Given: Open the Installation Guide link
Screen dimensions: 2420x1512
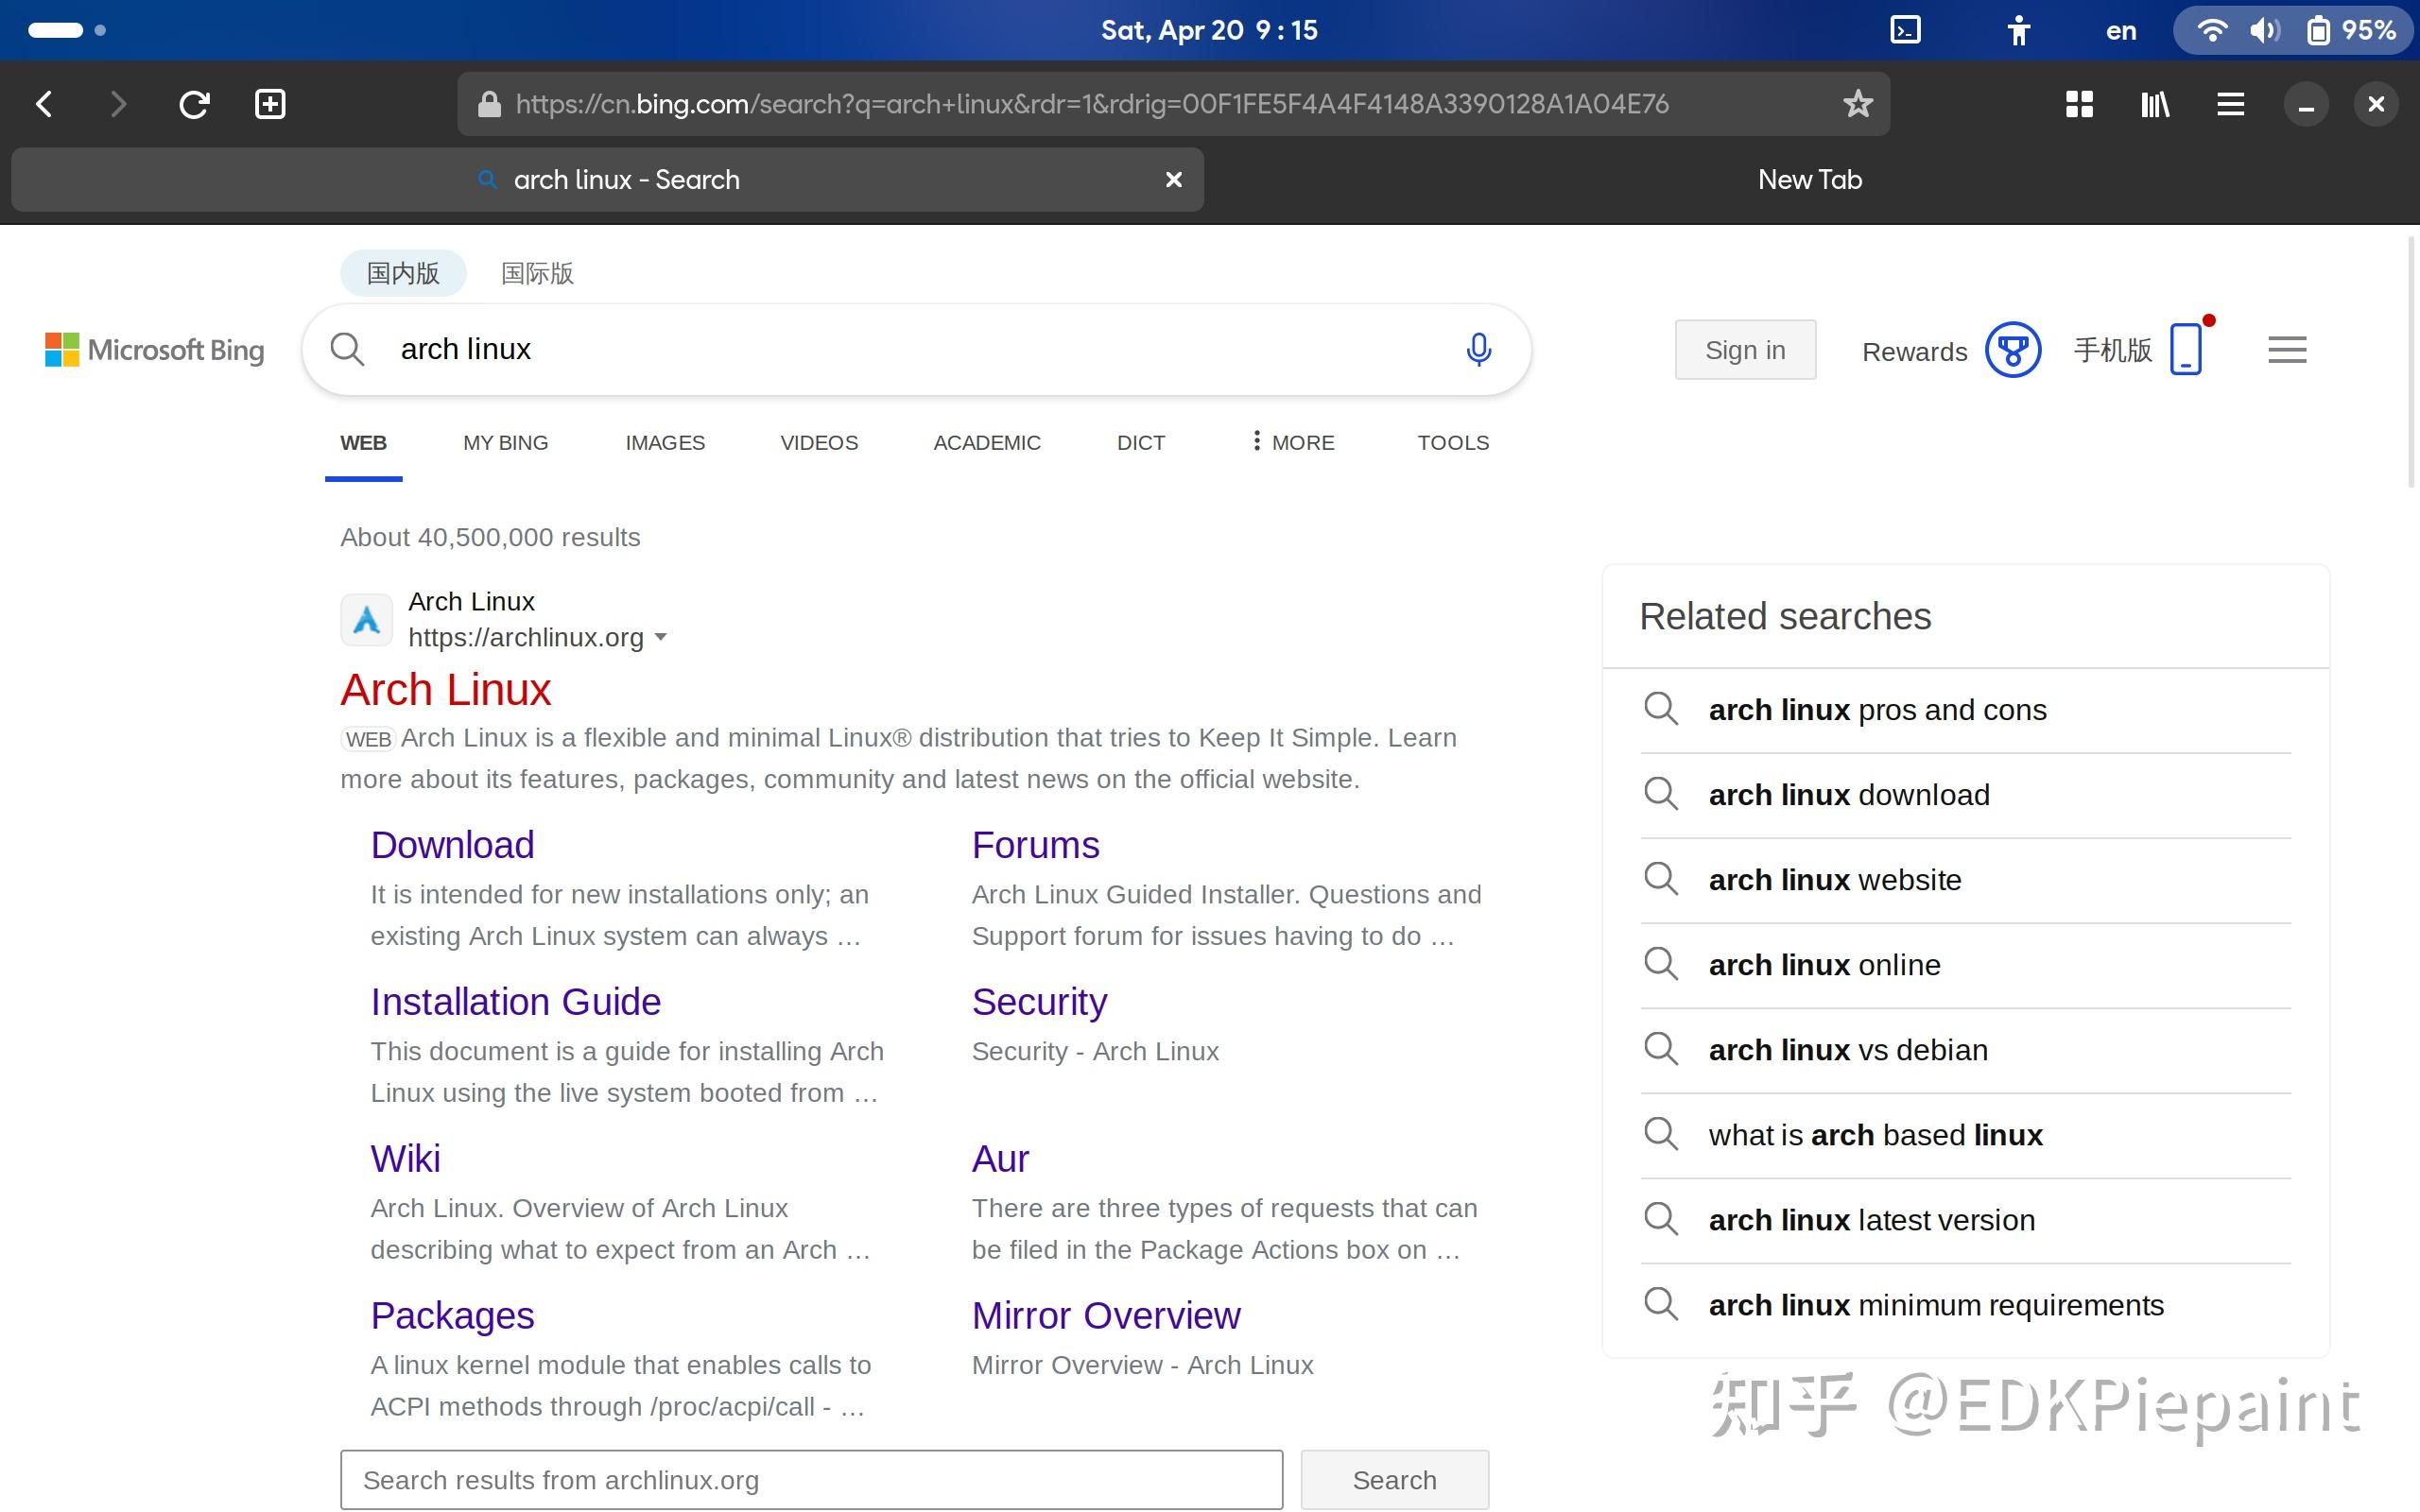Looking at the screenshot, I should pos(515,1000).
